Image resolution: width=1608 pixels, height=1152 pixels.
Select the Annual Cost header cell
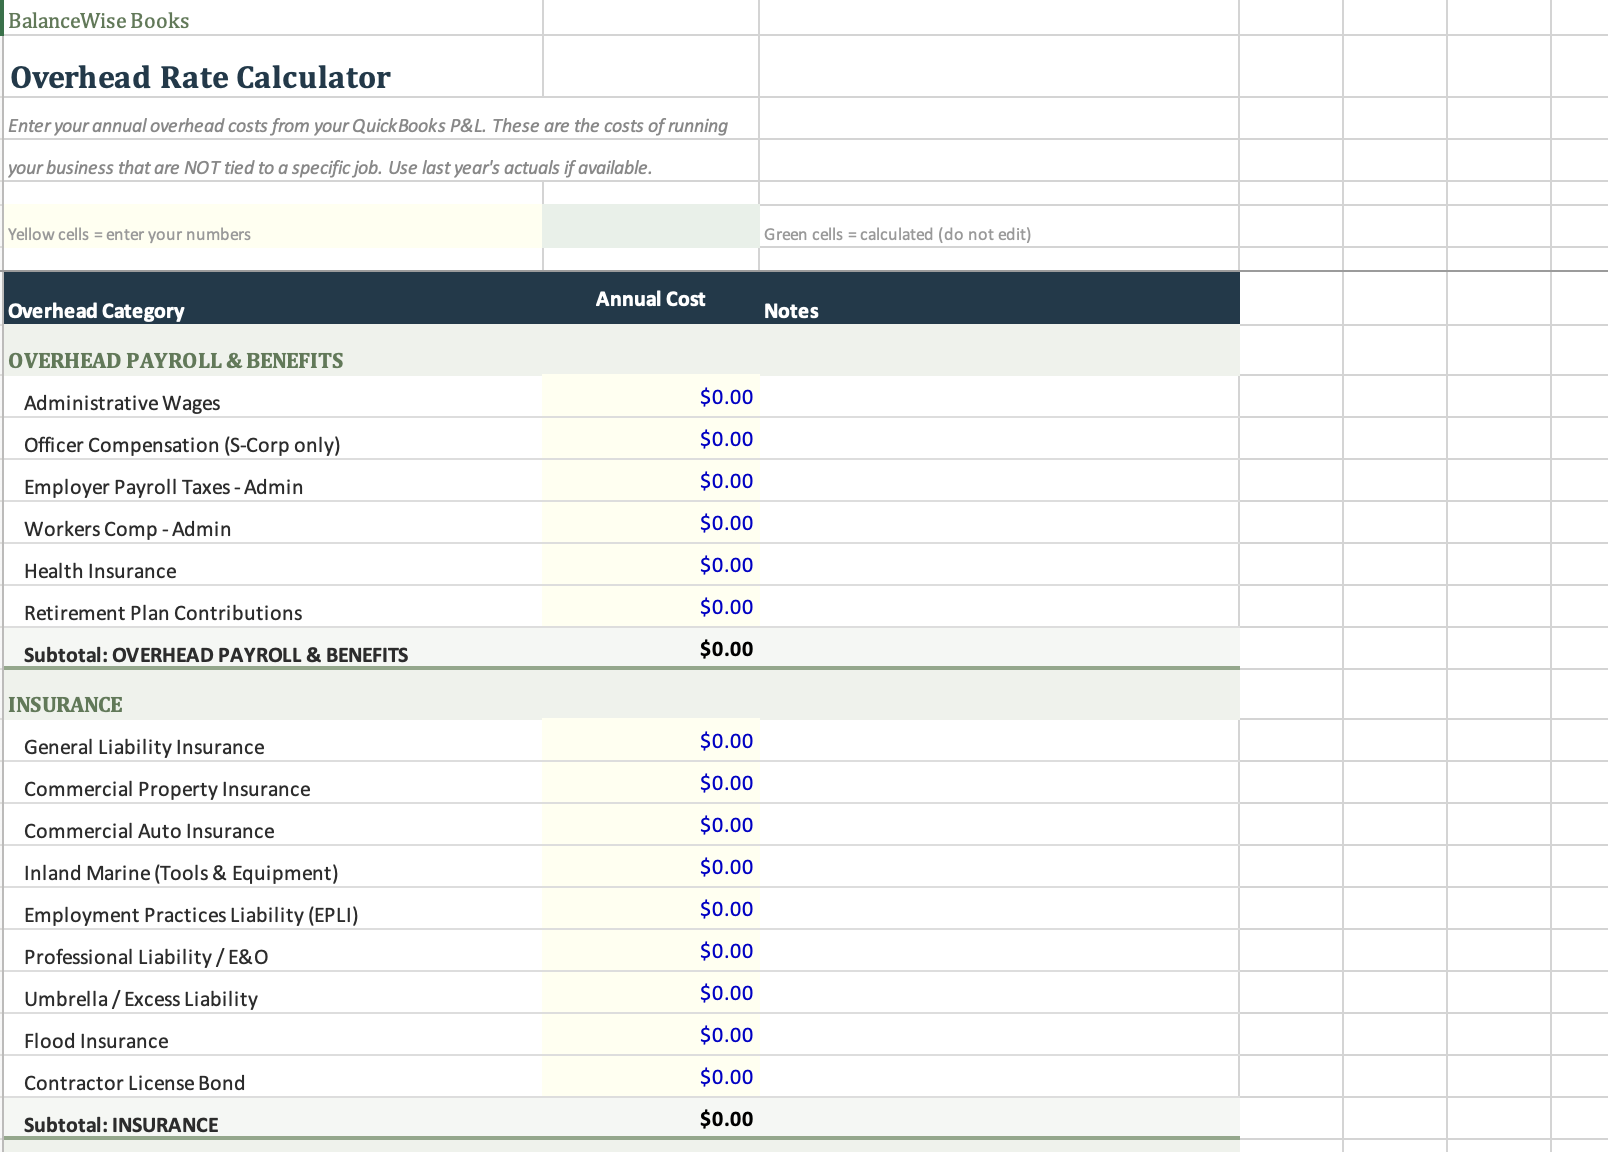coord(651,298)
